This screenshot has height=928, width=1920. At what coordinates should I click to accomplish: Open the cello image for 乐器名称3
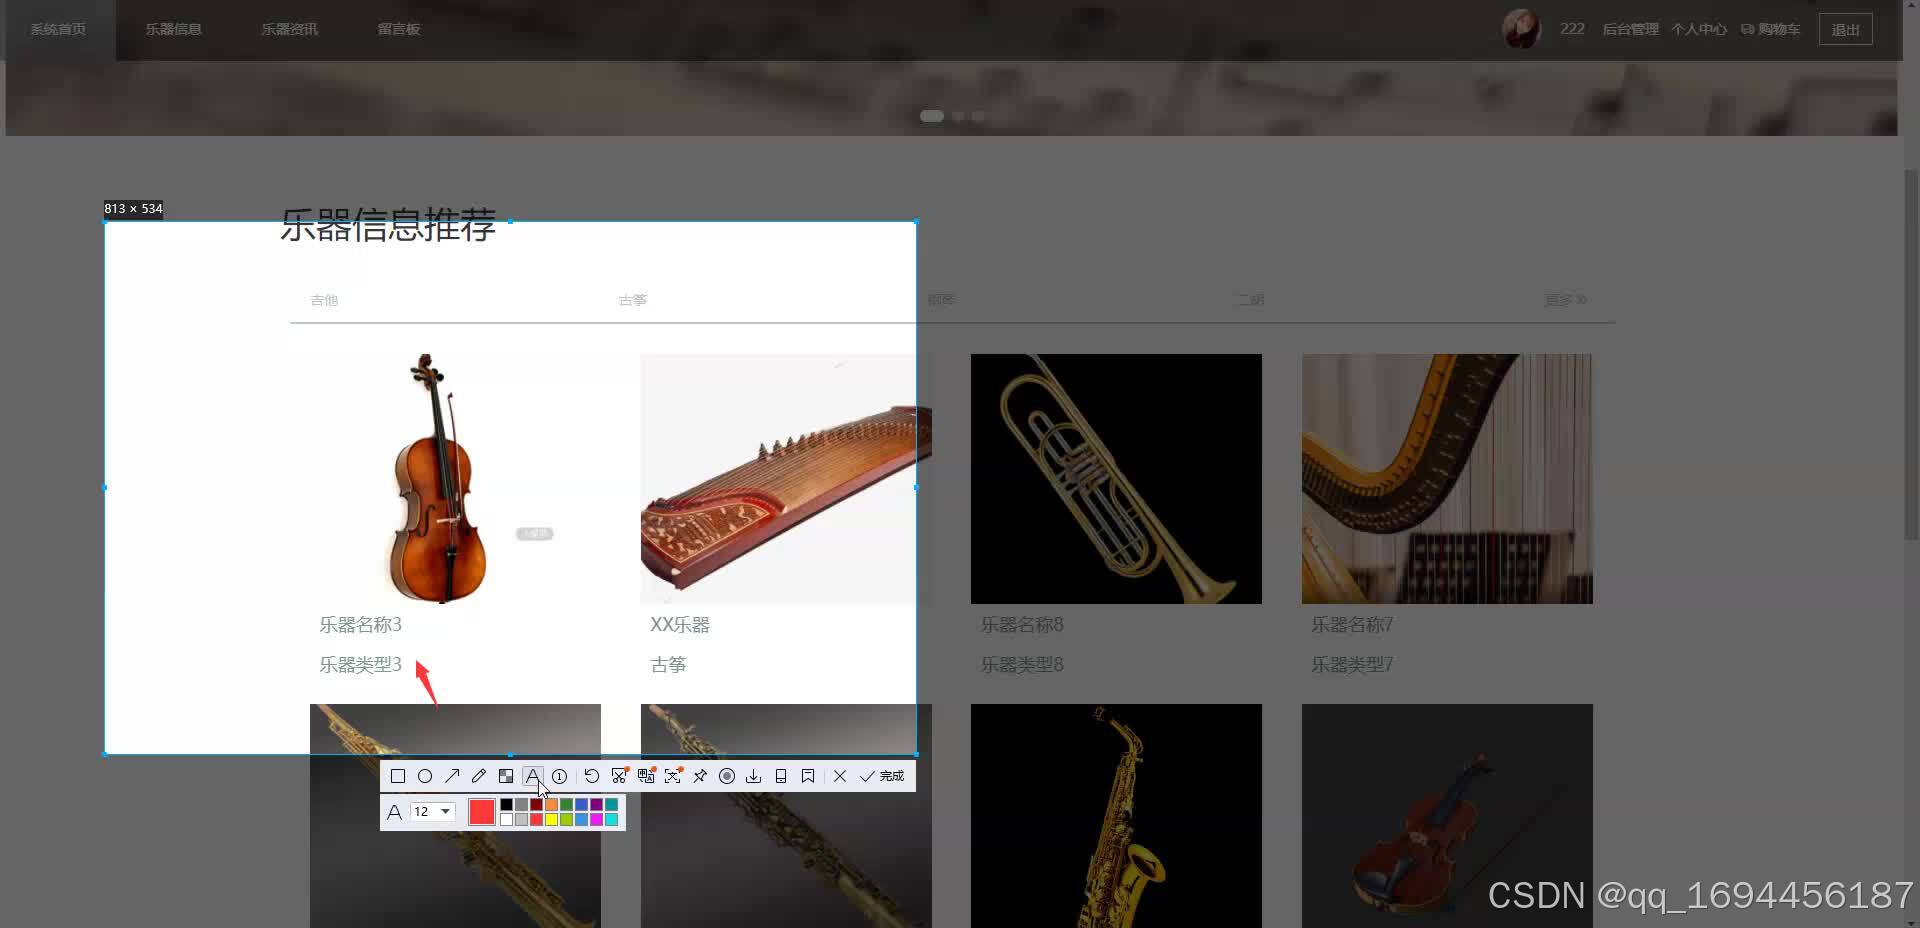(x=455, y=478)
